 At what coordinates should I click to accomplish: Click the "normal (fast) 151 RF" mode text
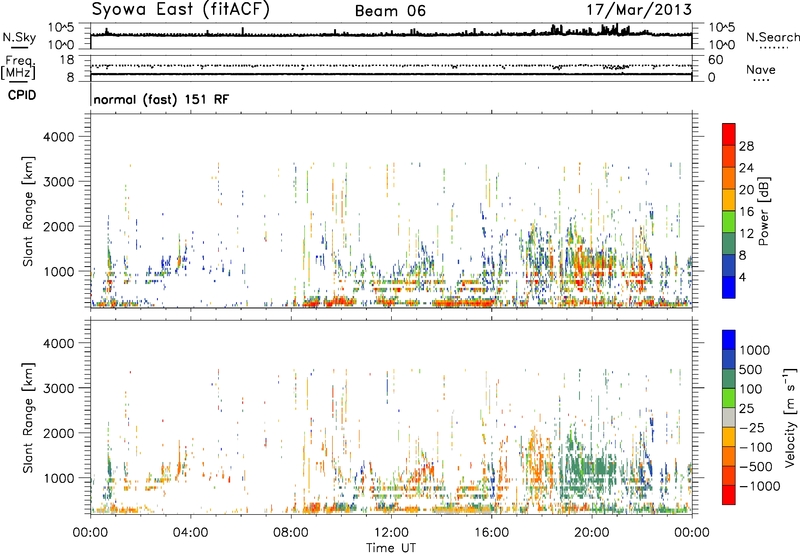(x=161, y=99)
